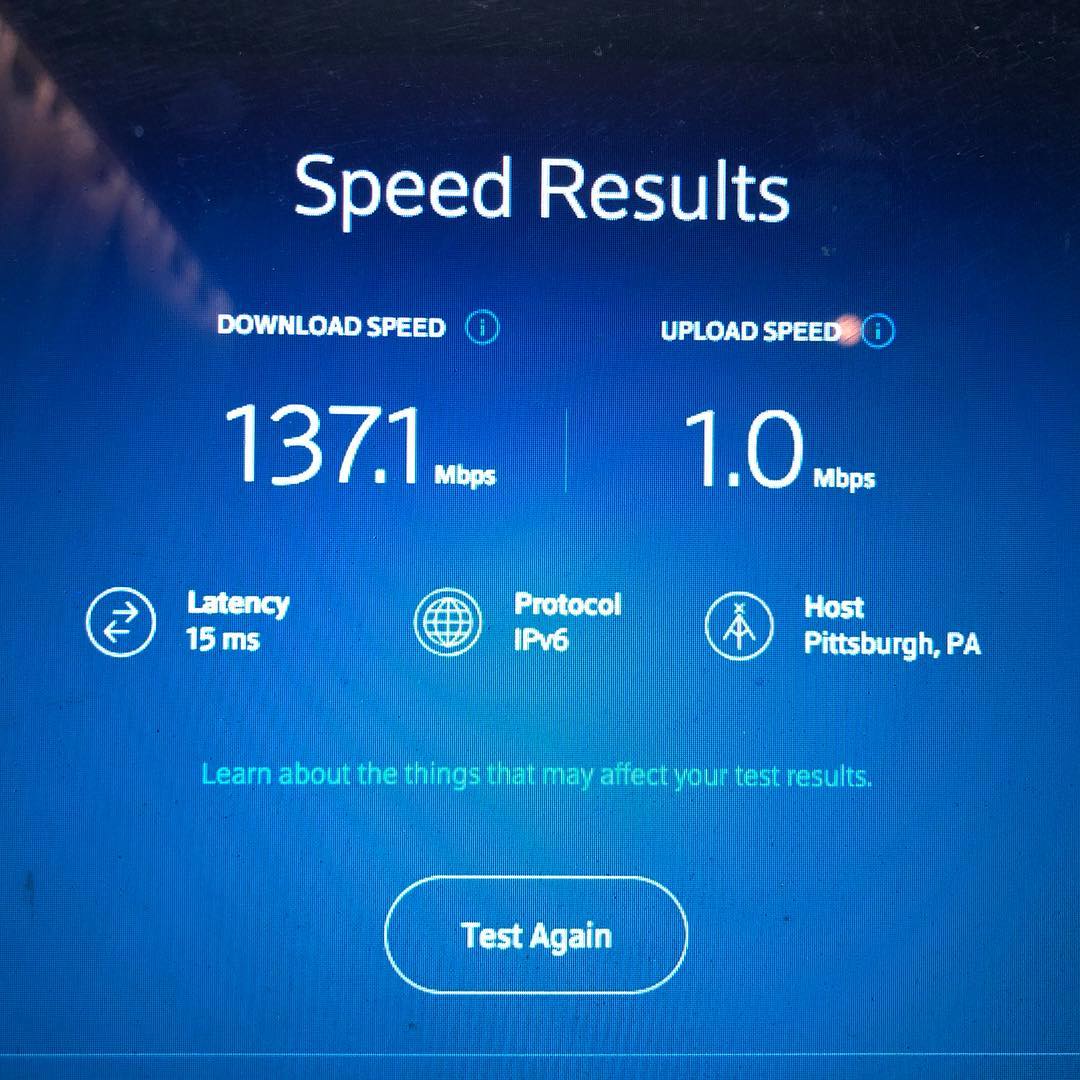
Task: Click the 137.1 download speed value
Action: (323, 445)
